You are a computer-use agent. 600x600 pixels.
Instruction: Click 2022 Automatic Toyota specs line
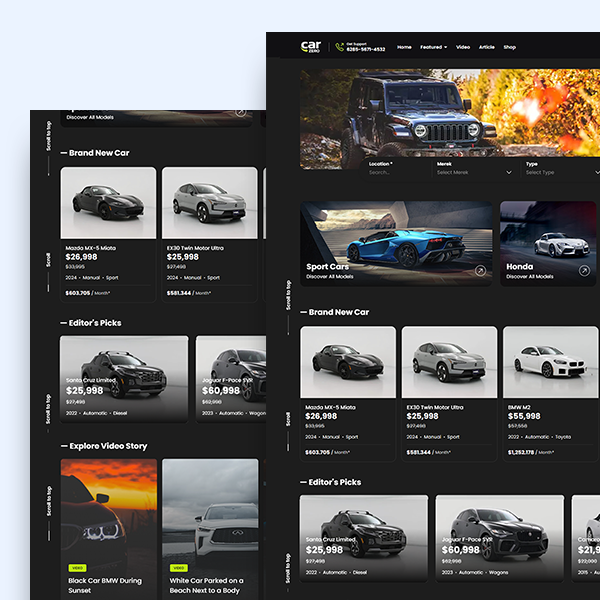point(539,437)
